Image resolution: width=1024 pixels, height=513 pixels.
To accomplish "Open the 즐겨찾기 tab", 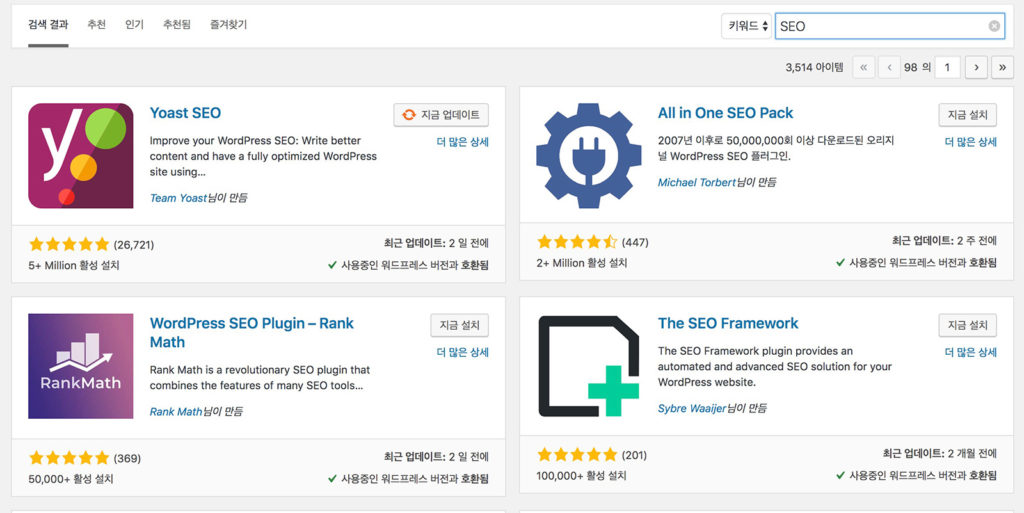I will (x=229, y=24).
